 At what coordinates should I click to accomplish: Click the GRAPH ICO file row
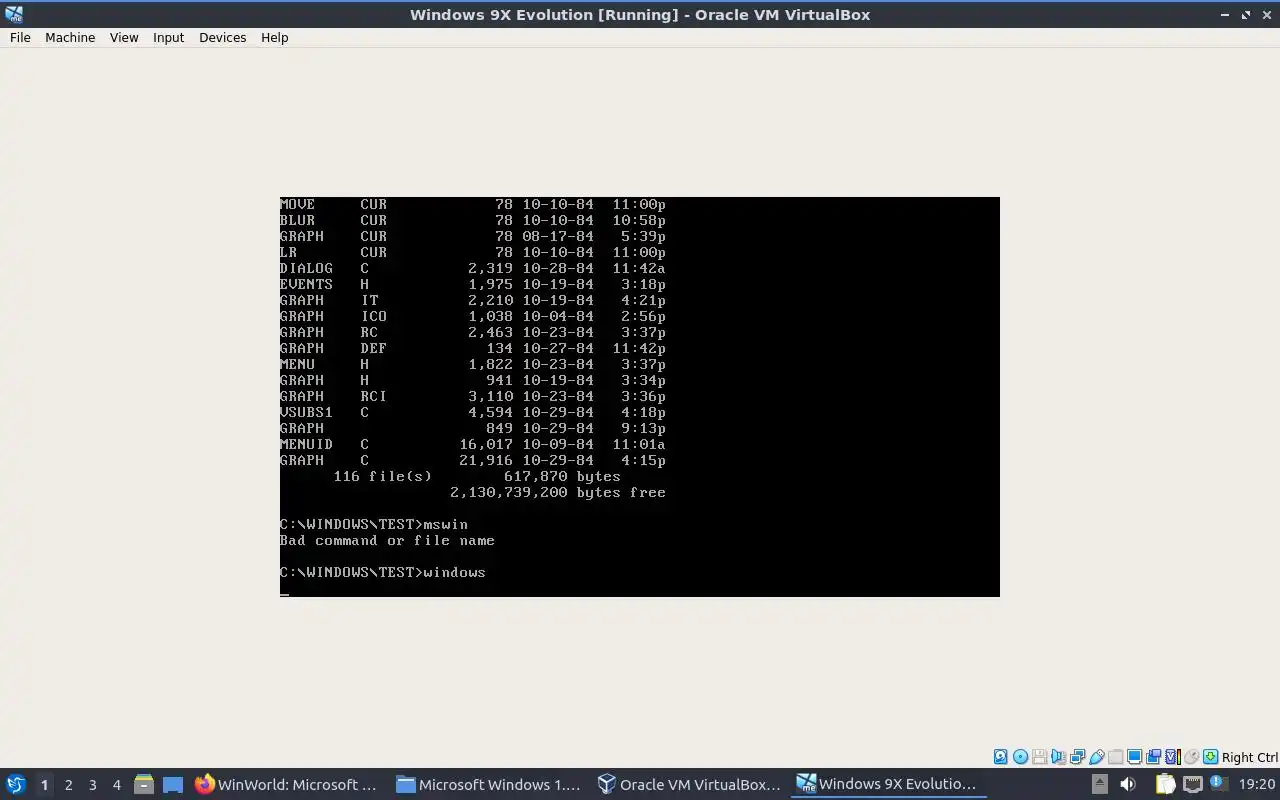click(x=473, y=316)
